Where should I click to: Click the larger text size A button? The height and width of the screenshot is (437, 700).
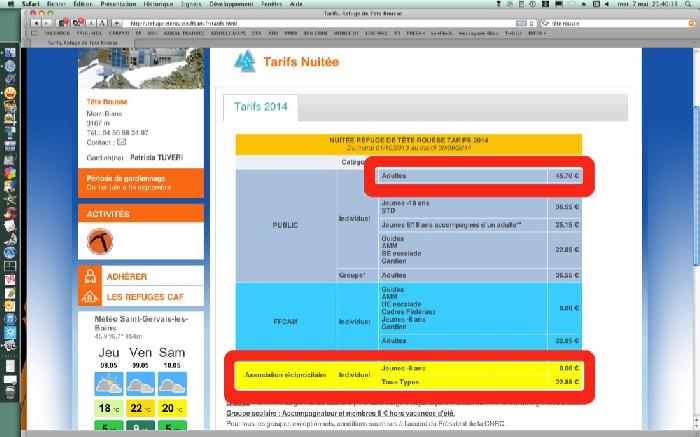coord(102,23)
